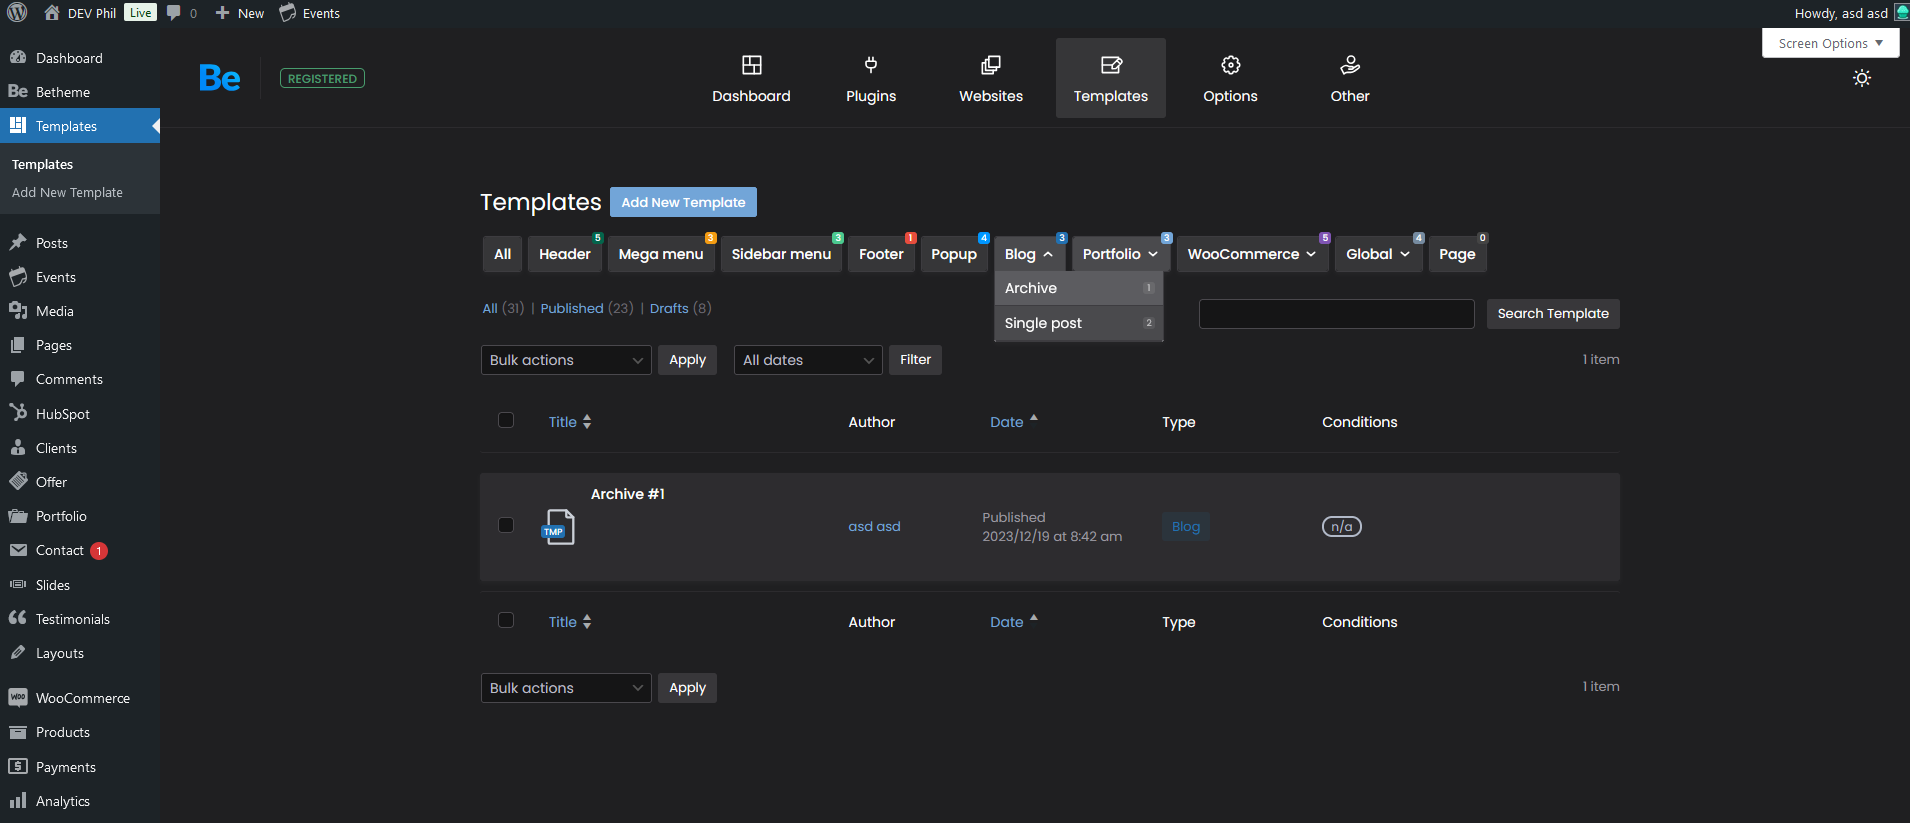Click Add New Template in sidebar submenu

67,192
